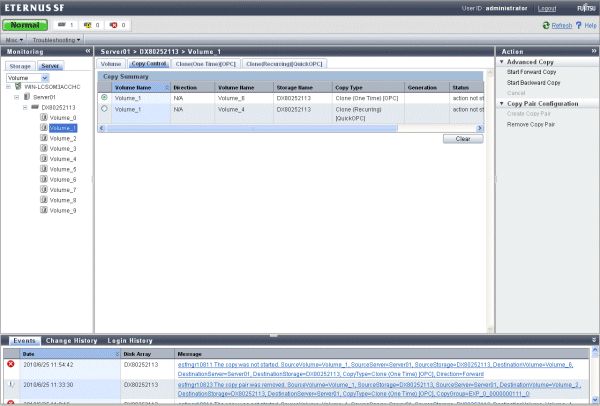
Task: Click the Volume_2 disk icon
Action: 44,138
